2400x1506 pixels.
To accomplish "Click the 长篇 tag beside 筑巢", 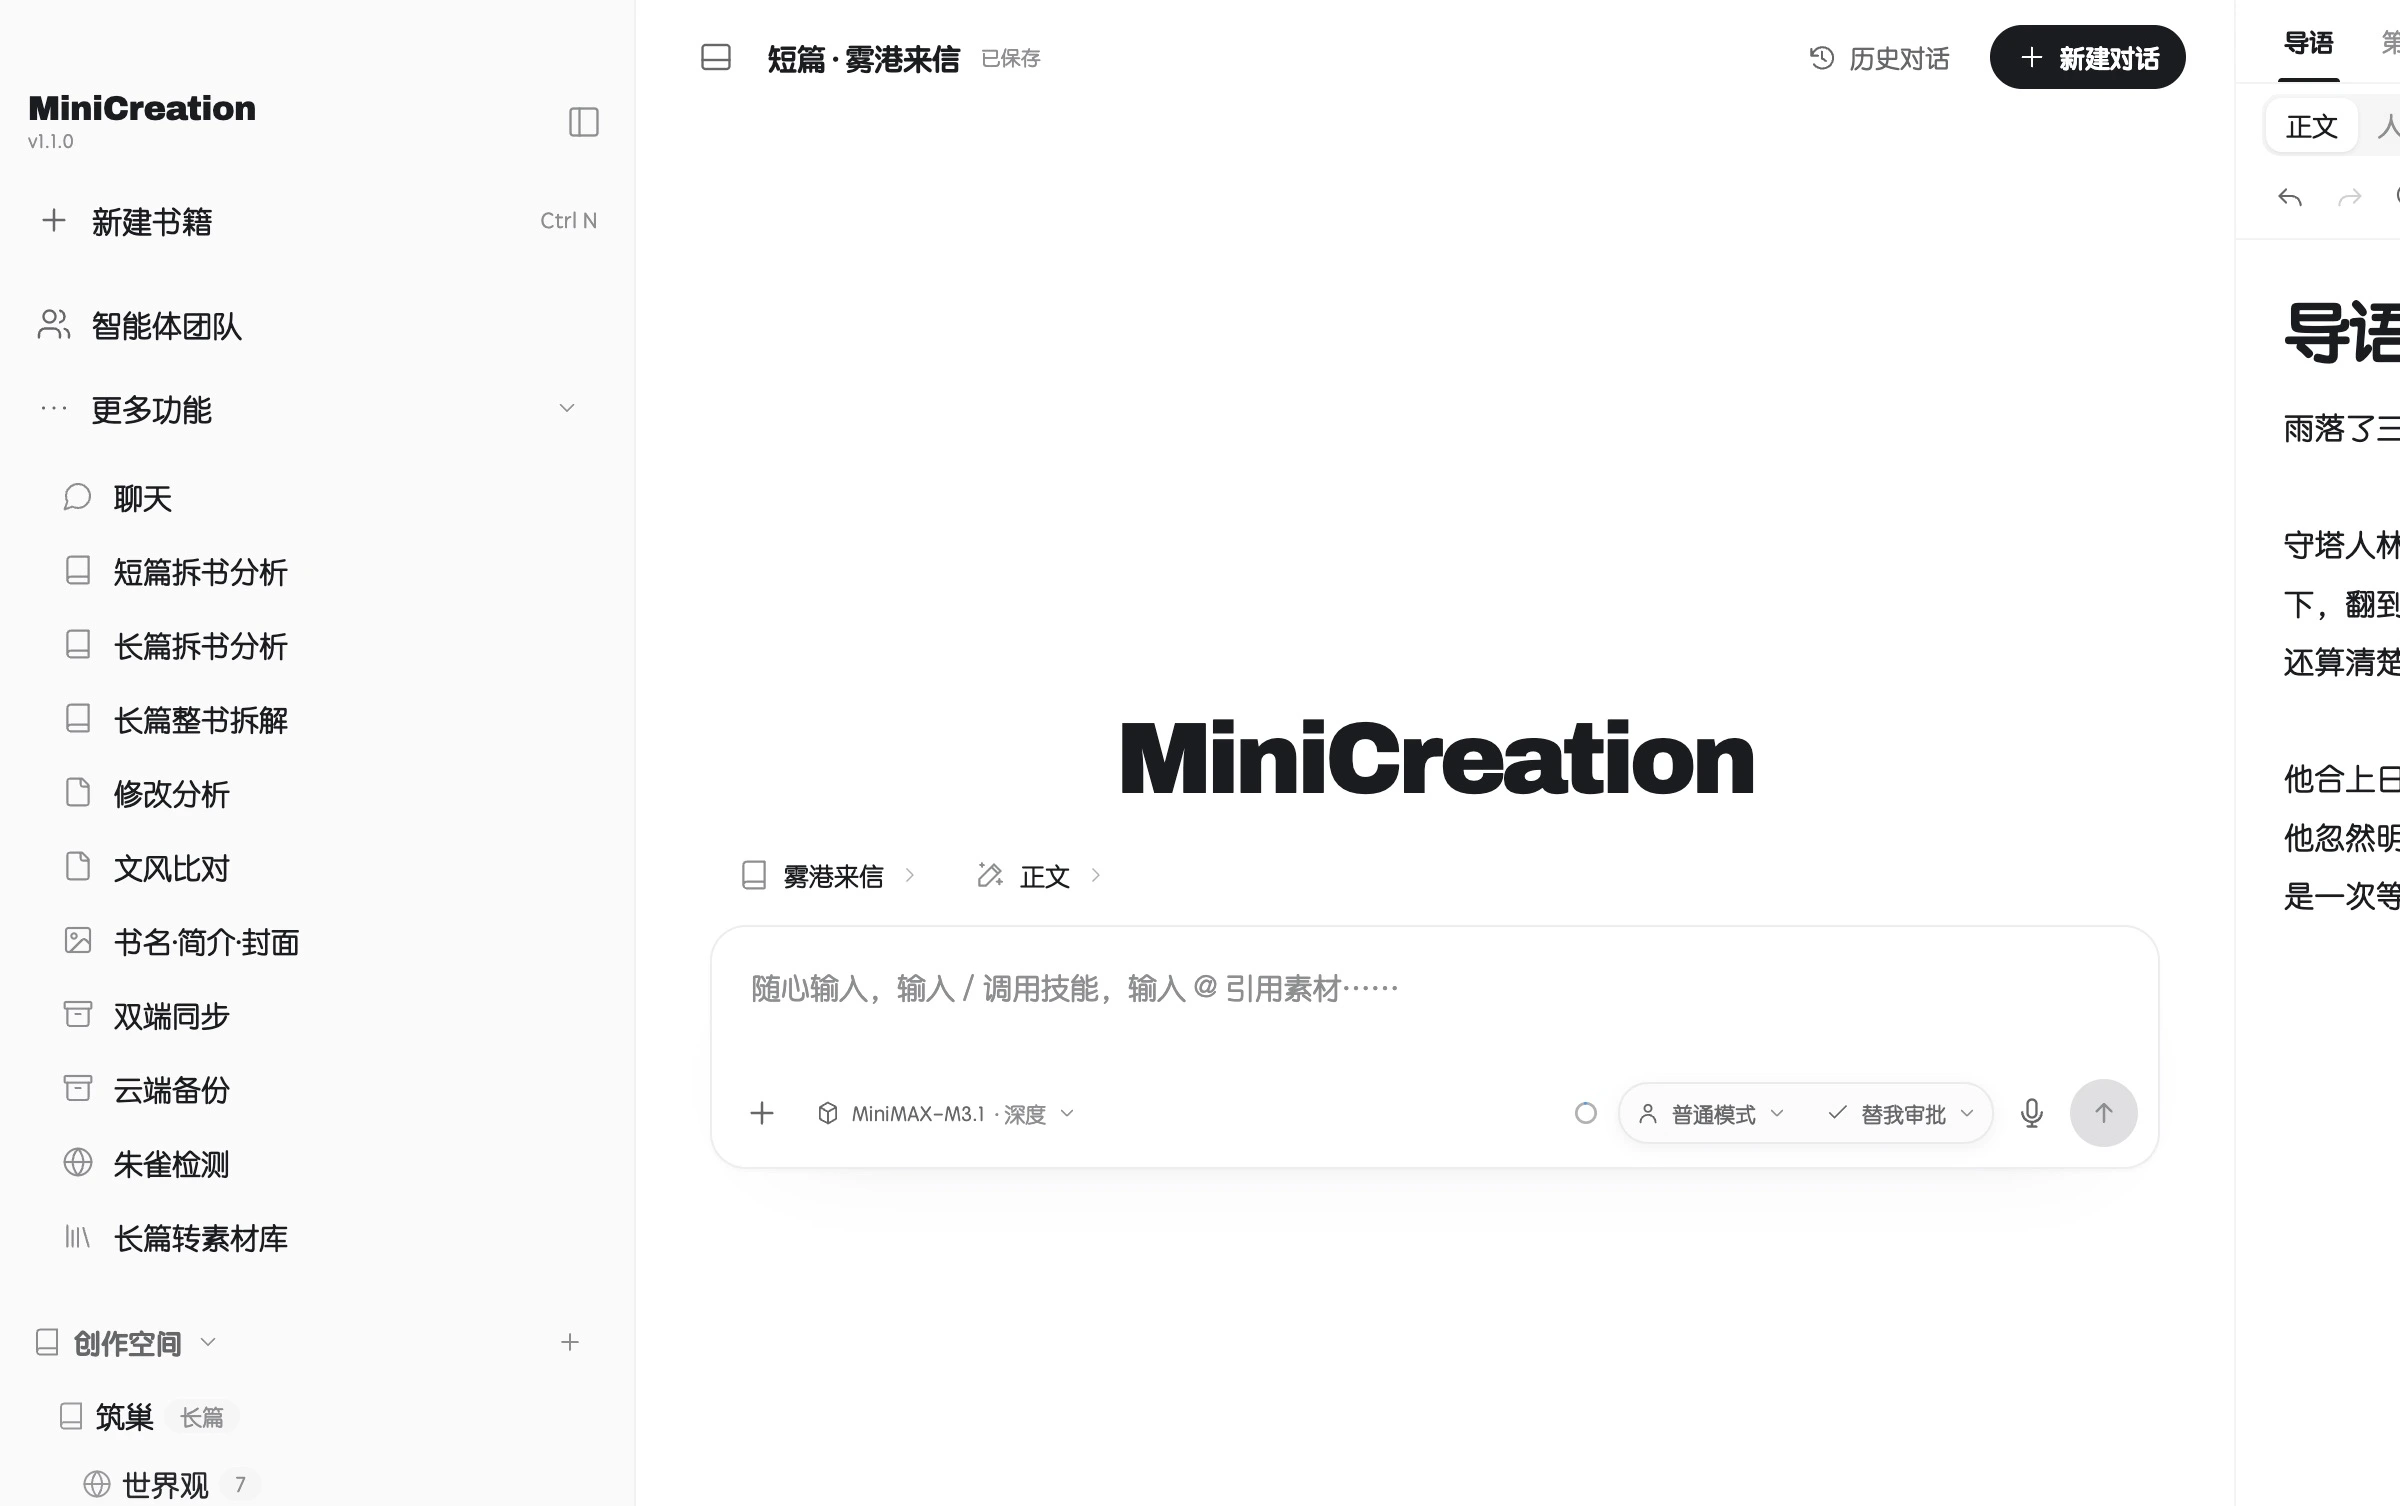I will 201,1416.
